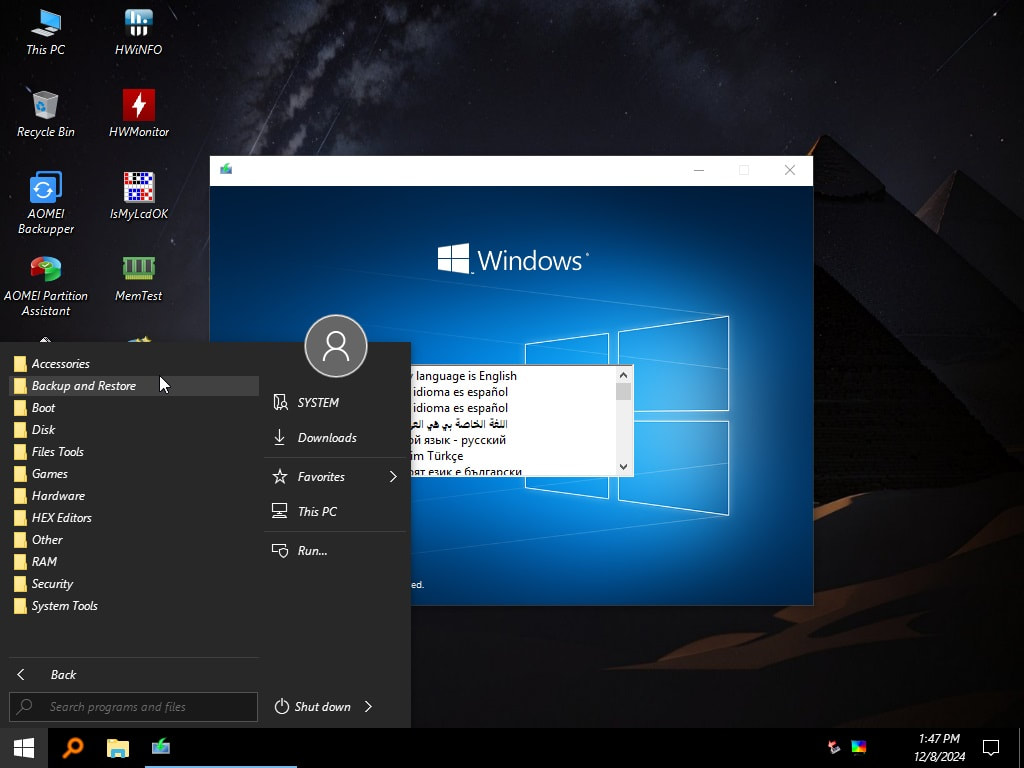Screen dimensions: 1024x768
Task: Click the Windows Start button
Action: (24, 748)
